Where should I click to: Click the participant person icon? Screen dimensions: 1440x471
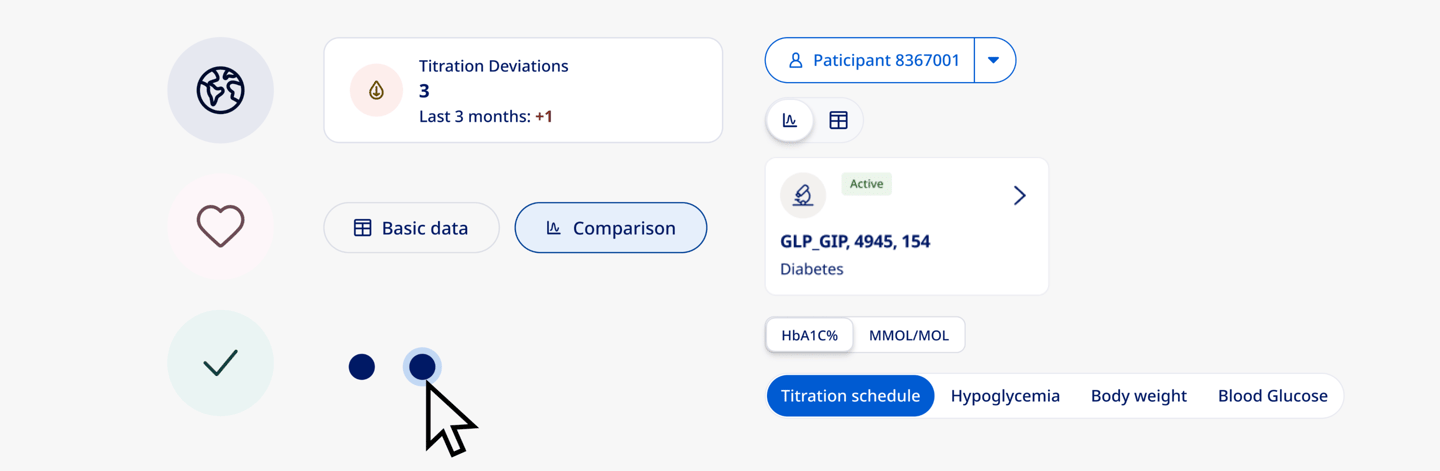coord(796,61)
